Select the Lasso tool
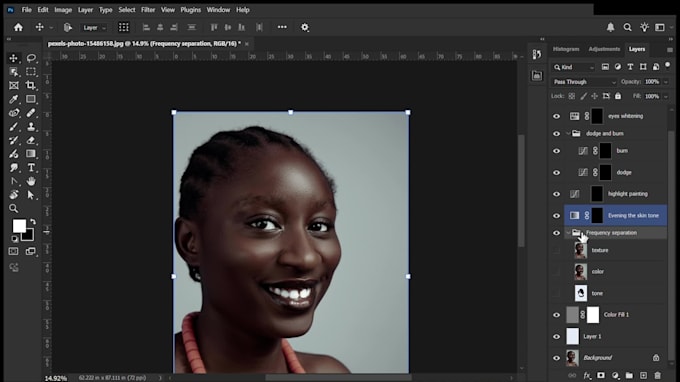 coord(31,58)
